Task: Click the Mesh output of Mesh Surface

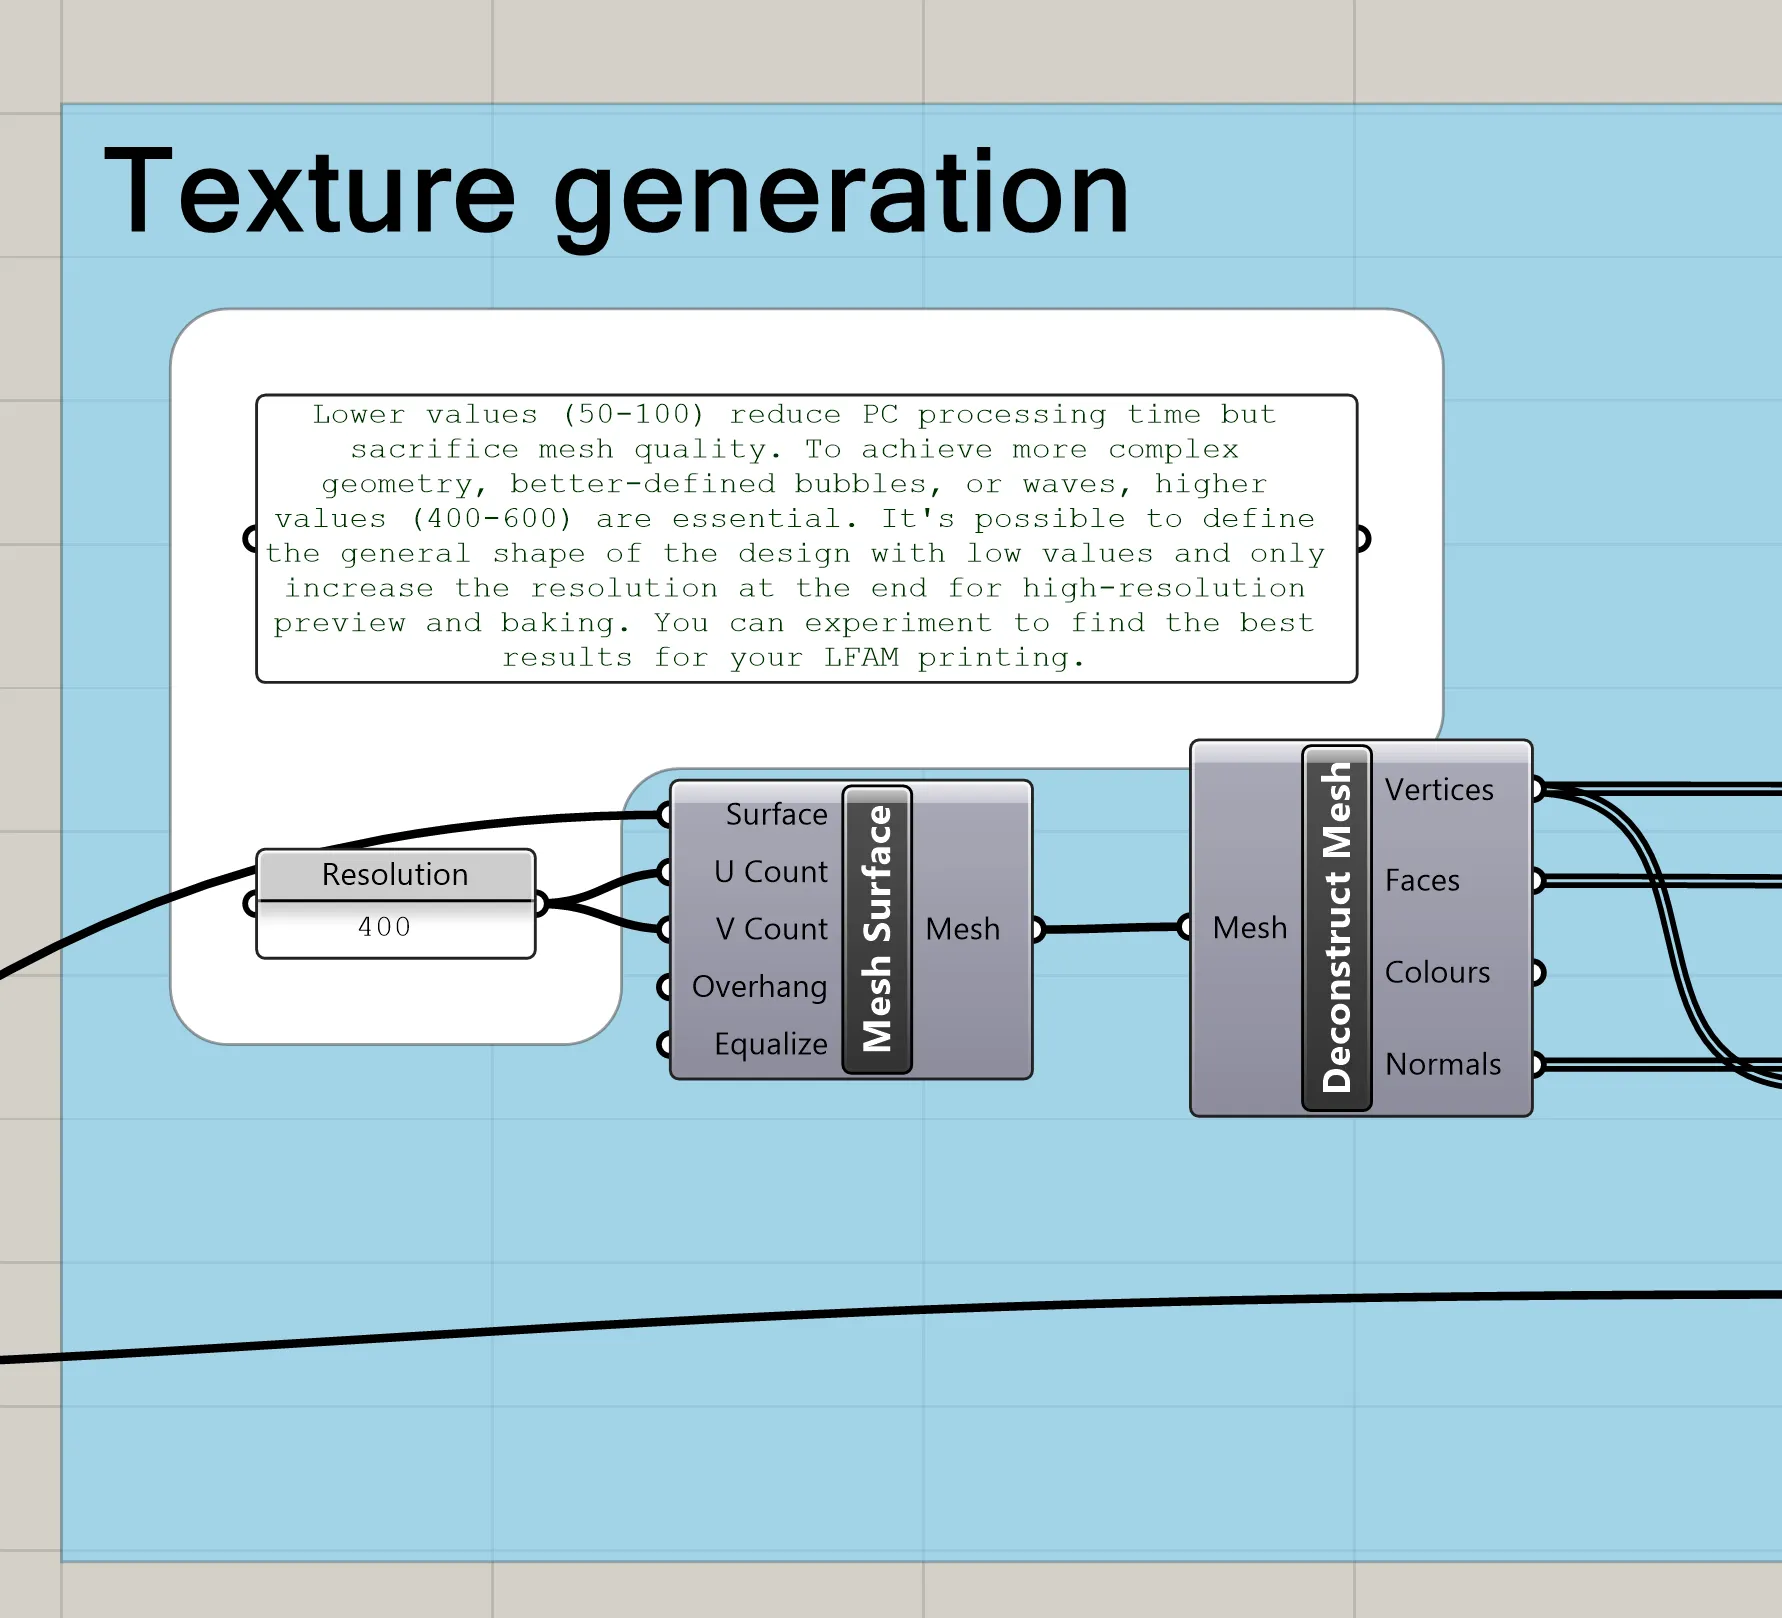Action: [962, 929]
